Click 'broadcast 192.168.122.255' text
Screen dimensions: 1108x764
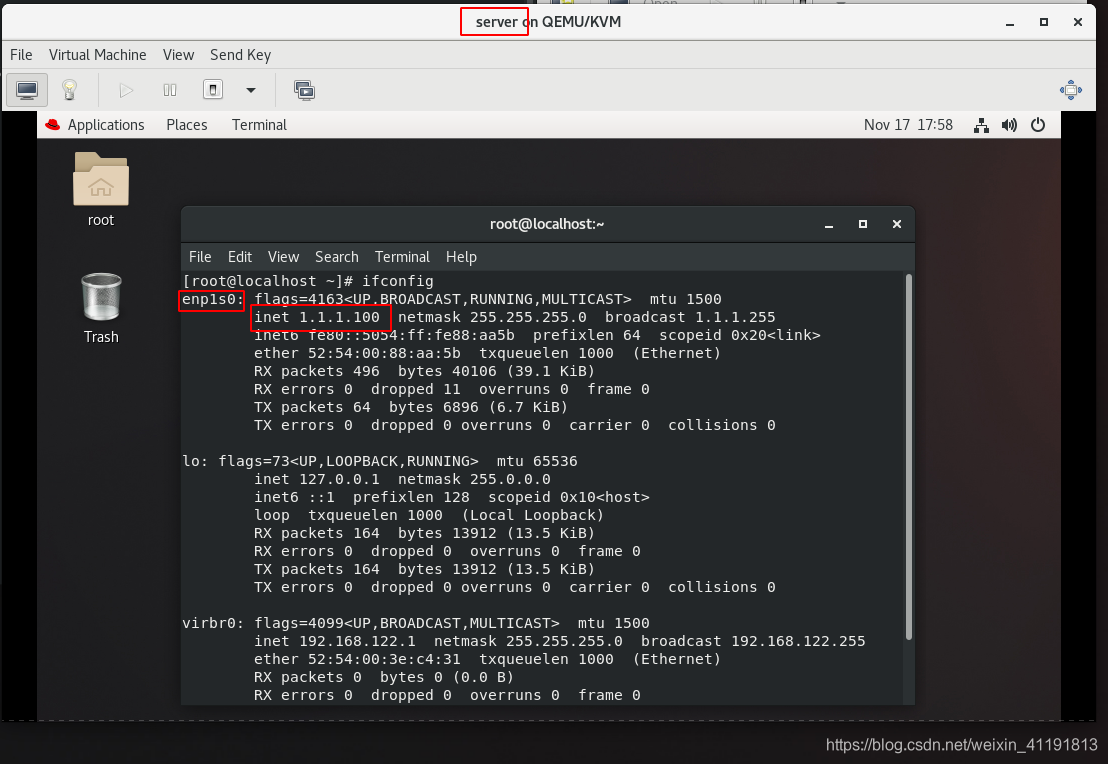[x=753, y=641]
